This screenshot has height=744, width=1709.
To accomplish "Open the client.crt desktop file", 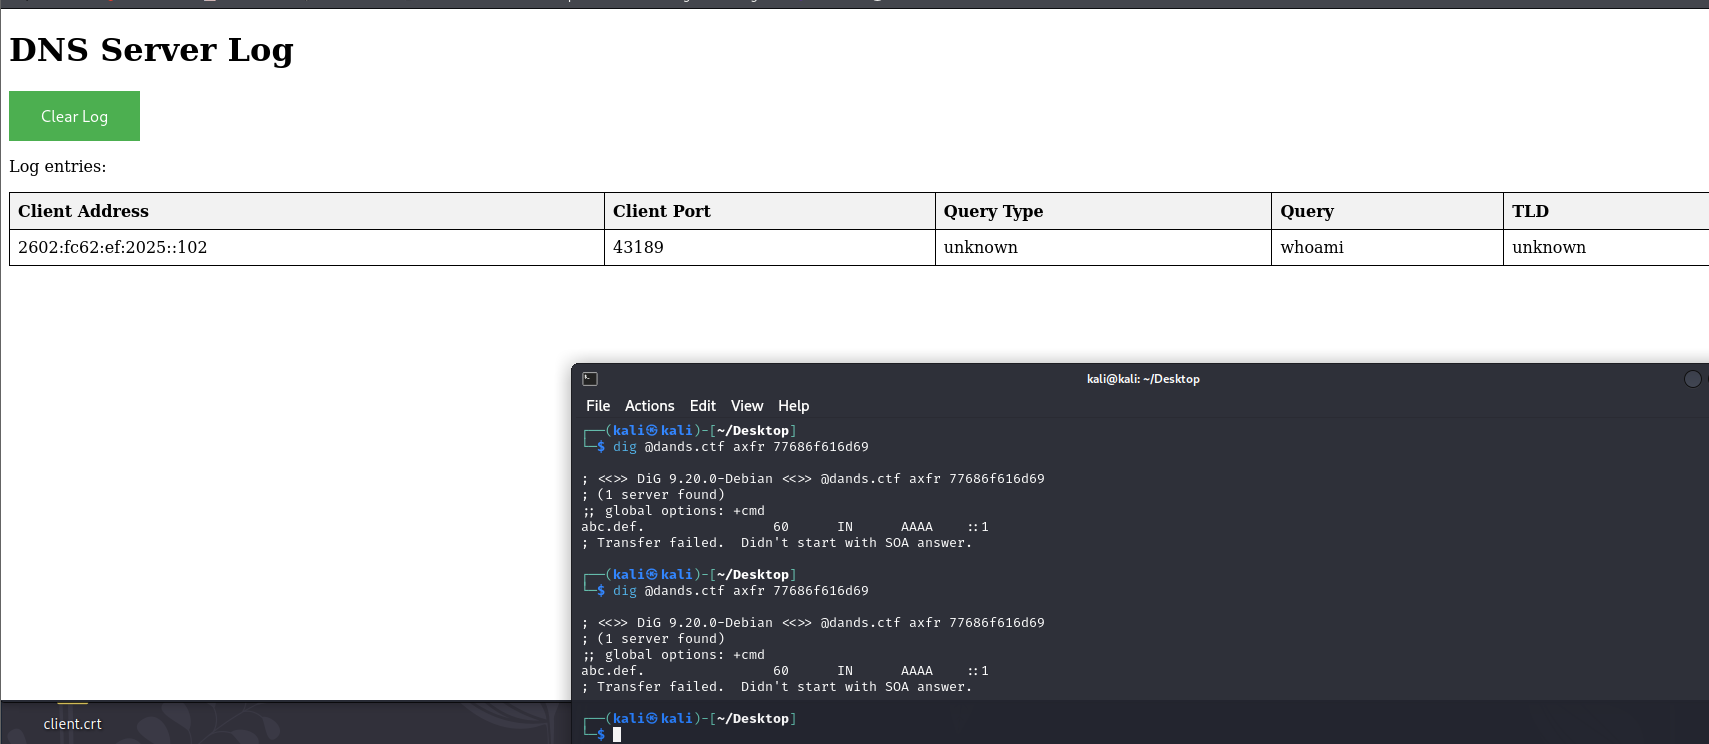I will point(72,723).
